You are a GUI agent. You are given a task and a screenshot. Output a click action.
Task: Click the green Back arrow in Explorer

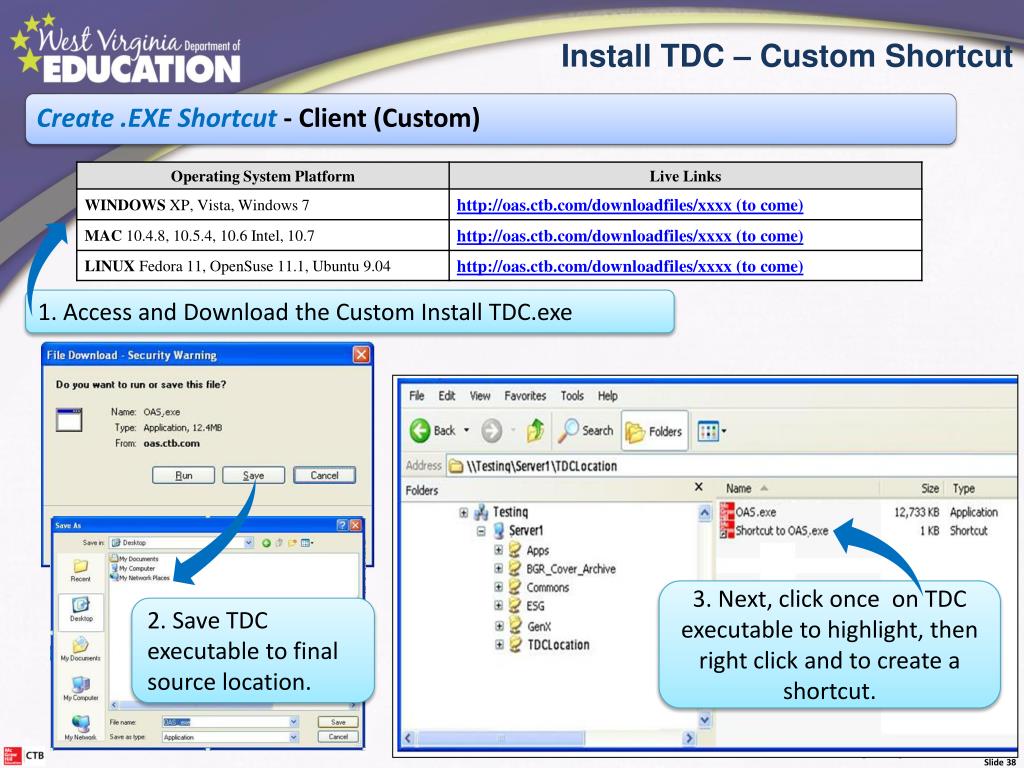(x=420, y=431)
